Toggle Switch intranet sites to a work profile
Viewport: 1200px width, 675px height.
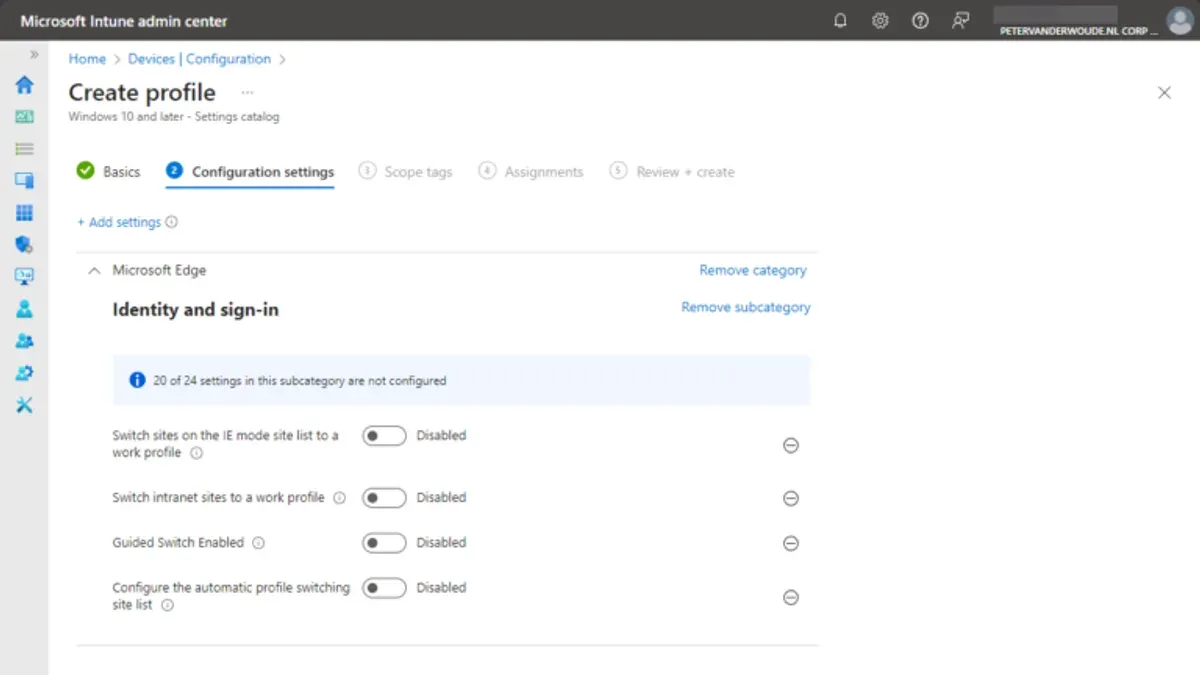[x=384, y=498]
